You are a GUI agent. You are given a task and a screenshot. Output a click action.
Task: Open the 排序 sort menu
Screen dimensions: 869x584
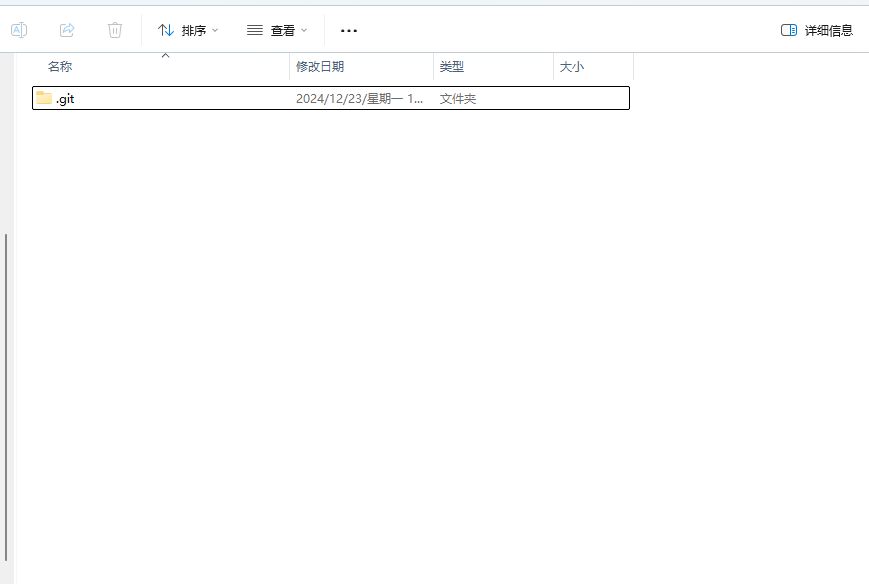tap(190, 31)
